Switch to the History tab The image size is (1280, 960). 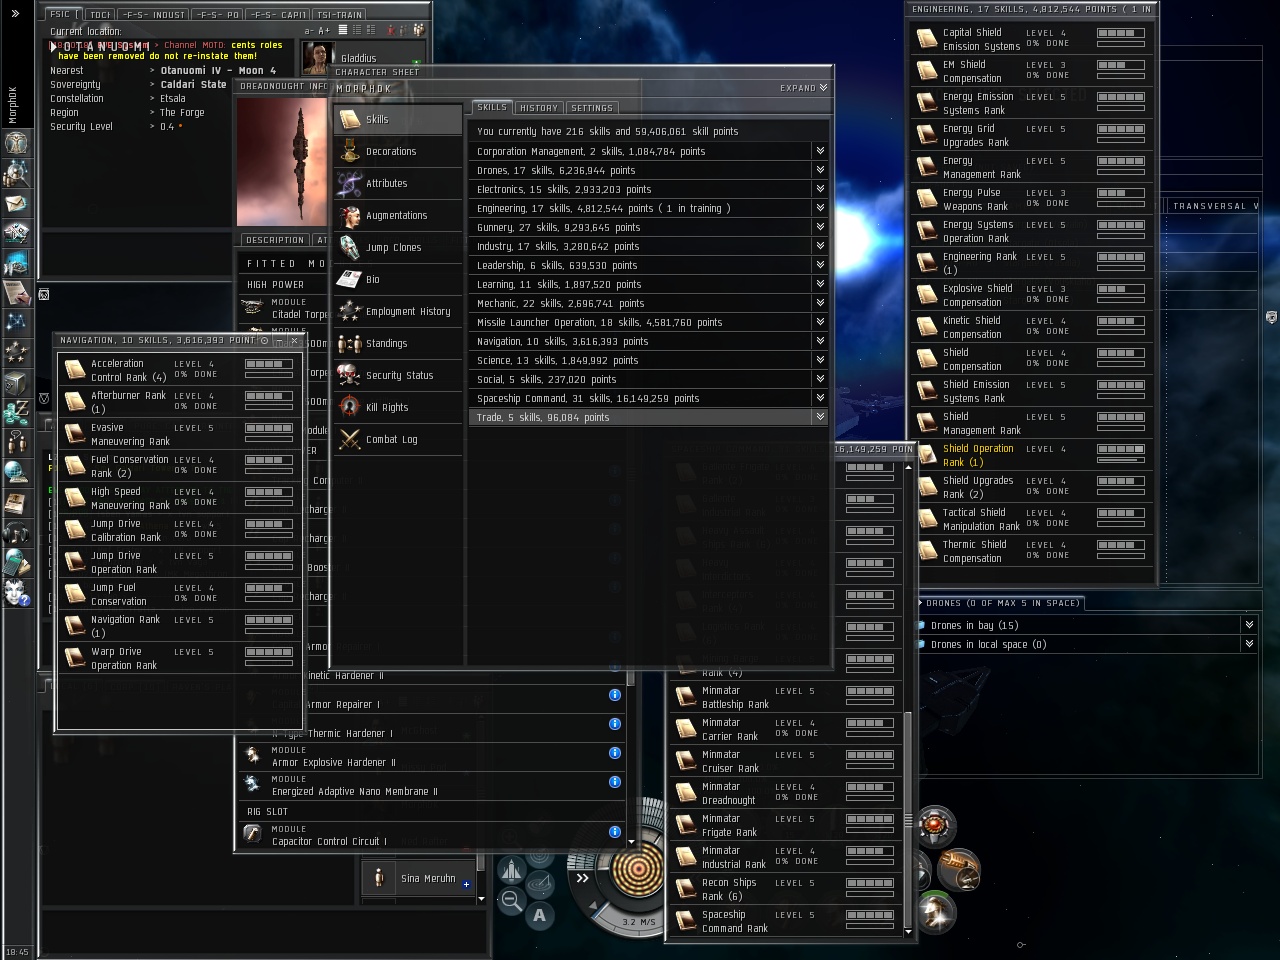(539, 108)
